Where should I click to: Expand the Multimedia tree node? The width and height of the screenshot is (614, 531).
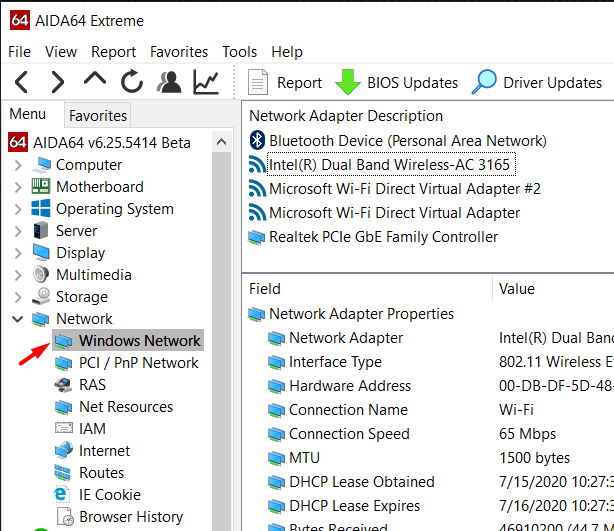point(18,275)
